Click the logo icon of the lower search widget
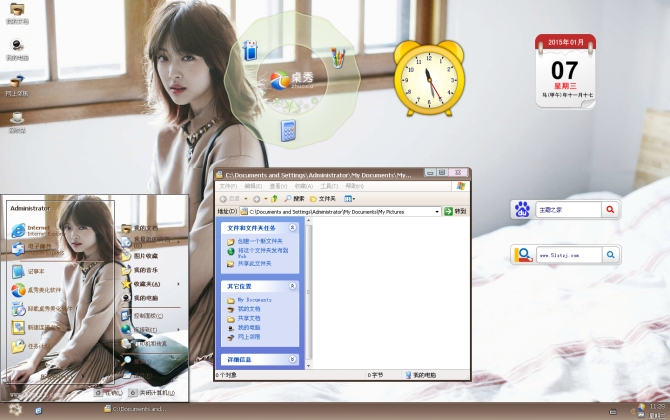The width and height of the screenshot is (670, 420). [523, 255]
